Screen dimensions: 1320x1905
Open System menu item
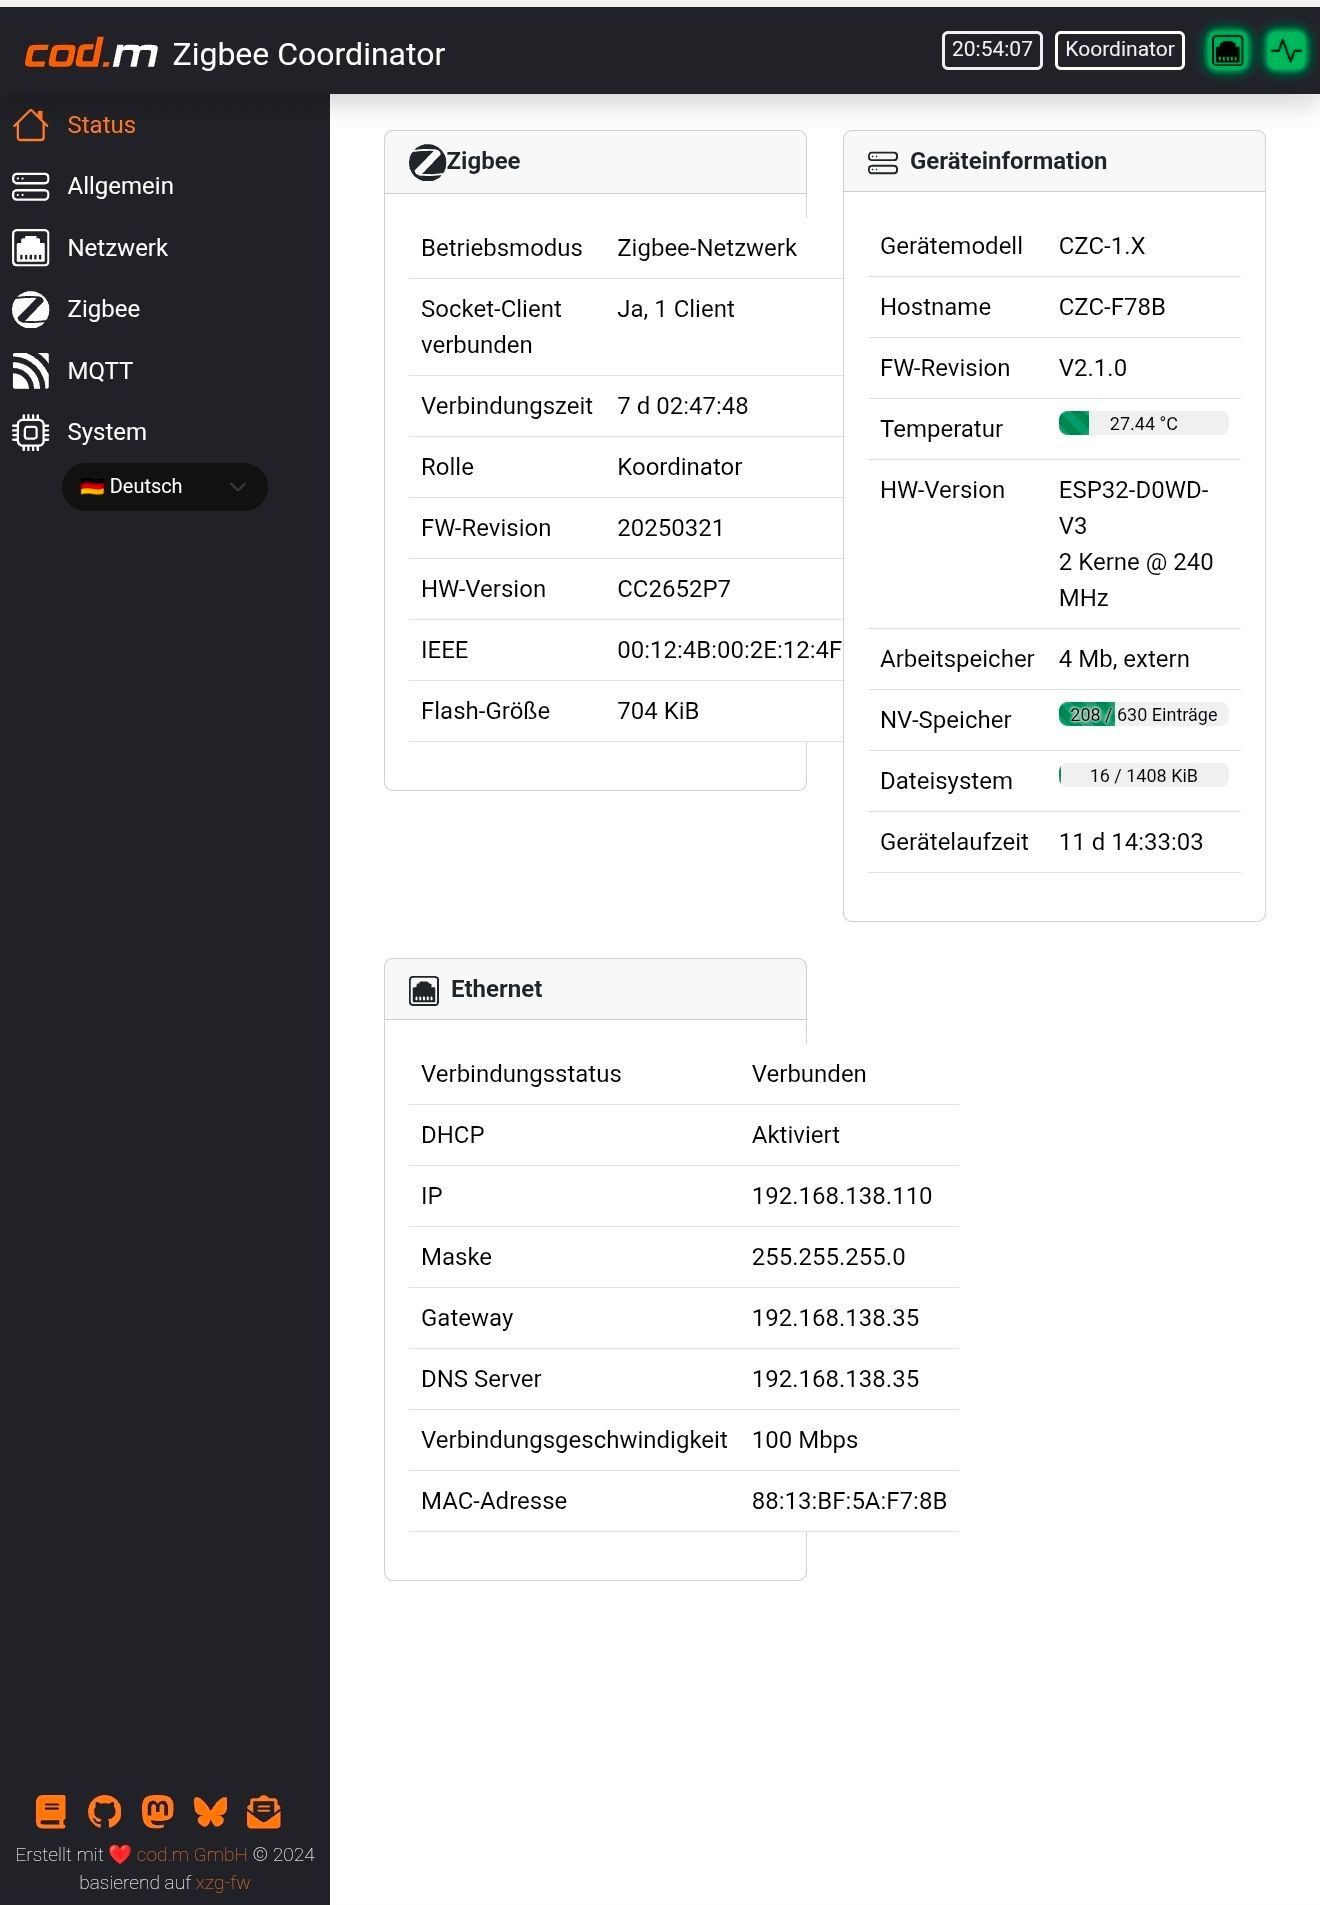tap(107, 432)
